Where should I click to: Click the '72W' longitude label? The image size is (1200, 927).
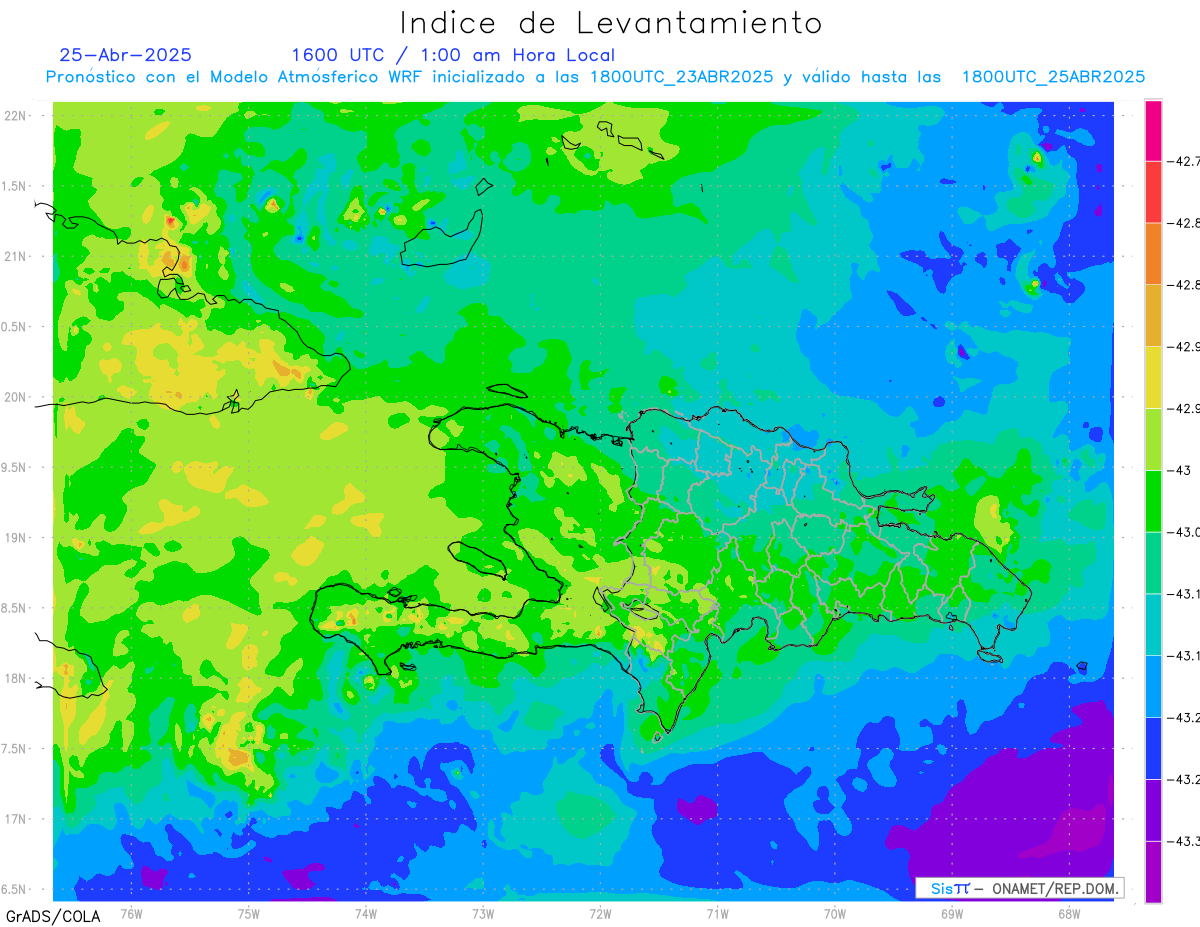coord(600,914)
